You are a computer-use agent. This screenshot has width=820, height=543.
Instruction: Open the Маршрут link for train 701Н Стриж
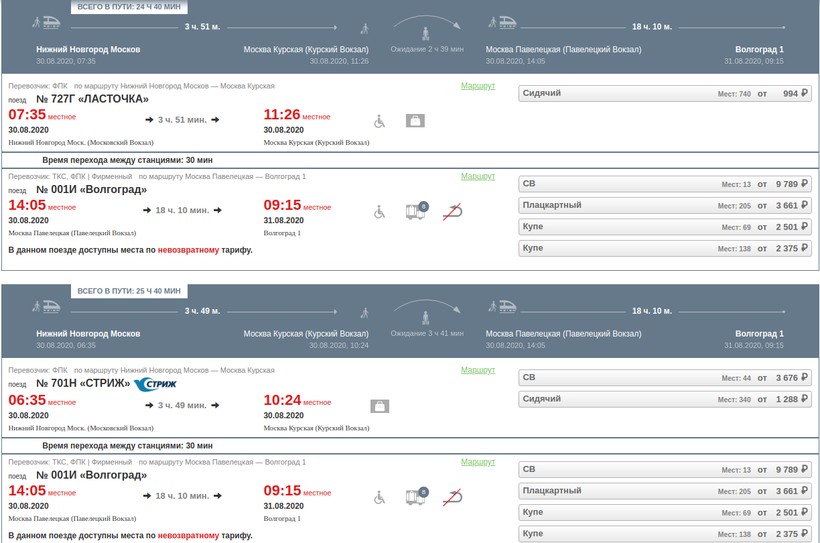[x=477, y=370]
